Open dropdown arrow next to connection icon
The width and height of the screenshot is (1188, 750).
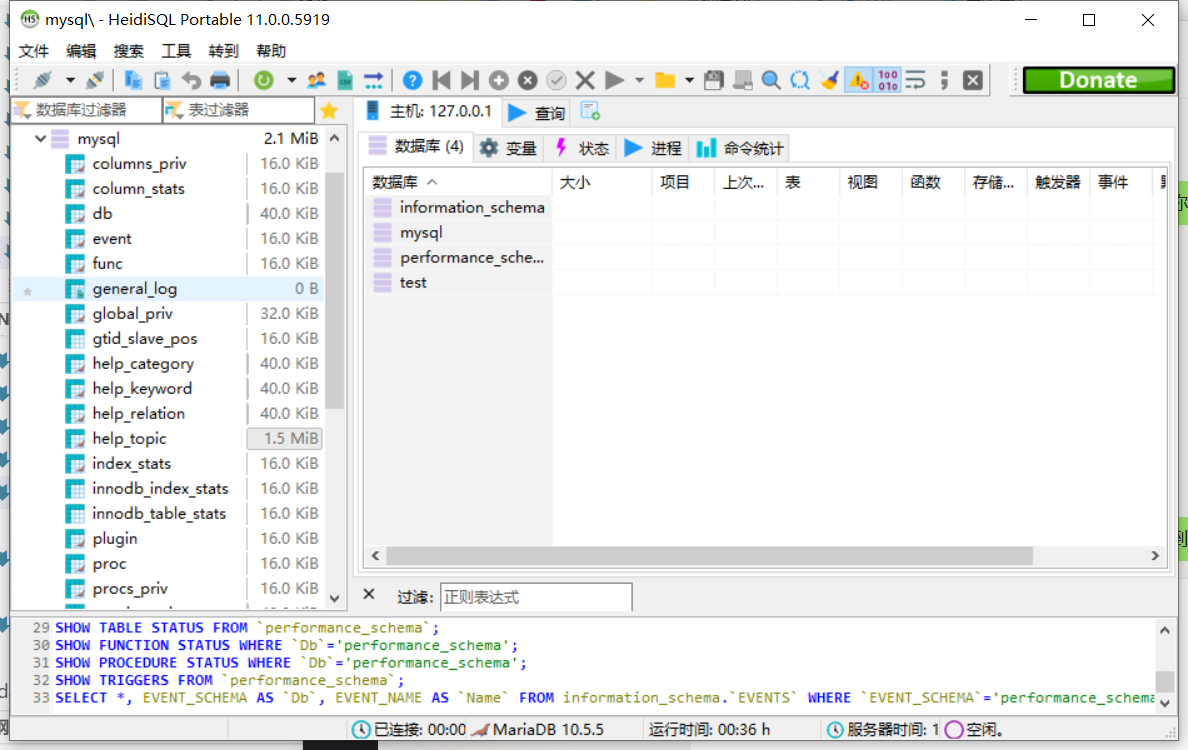pyautogui.click(x=70, y=80)
